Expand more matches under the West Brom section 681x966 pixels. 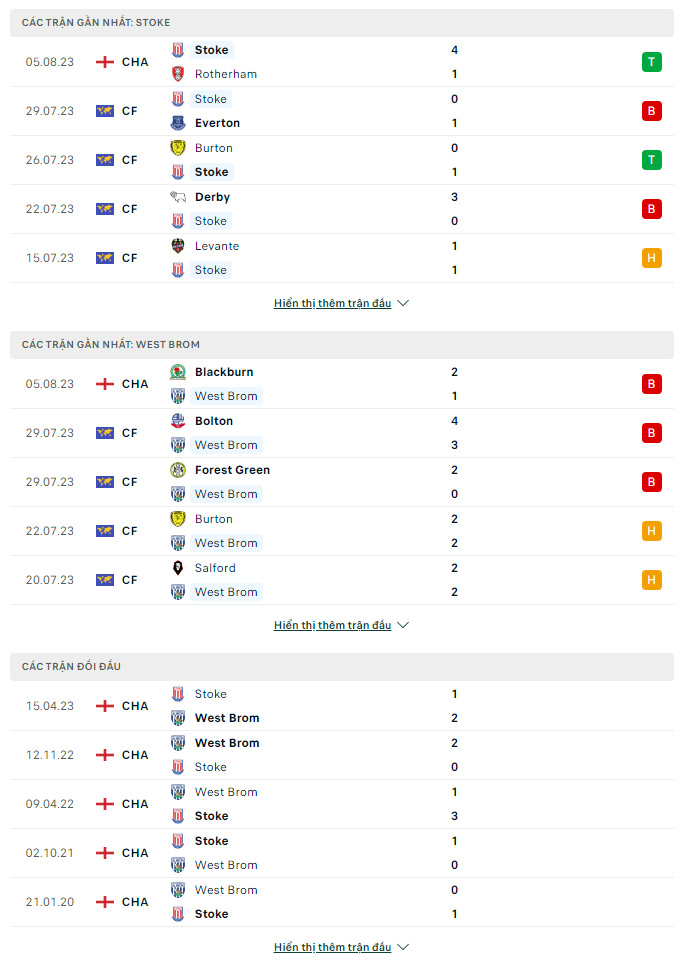click(x=341, y=625)
